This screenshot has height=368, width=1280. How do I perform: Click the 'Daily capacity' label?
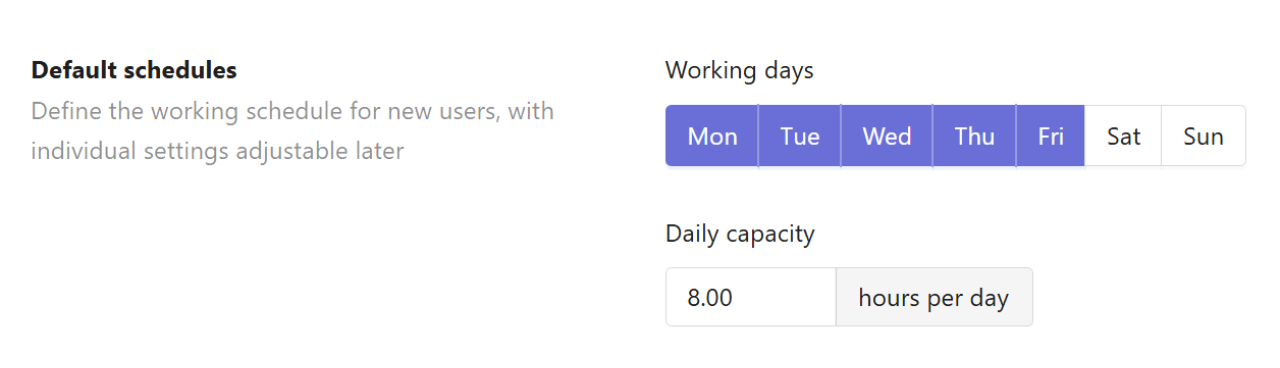(x=740, y=234)
